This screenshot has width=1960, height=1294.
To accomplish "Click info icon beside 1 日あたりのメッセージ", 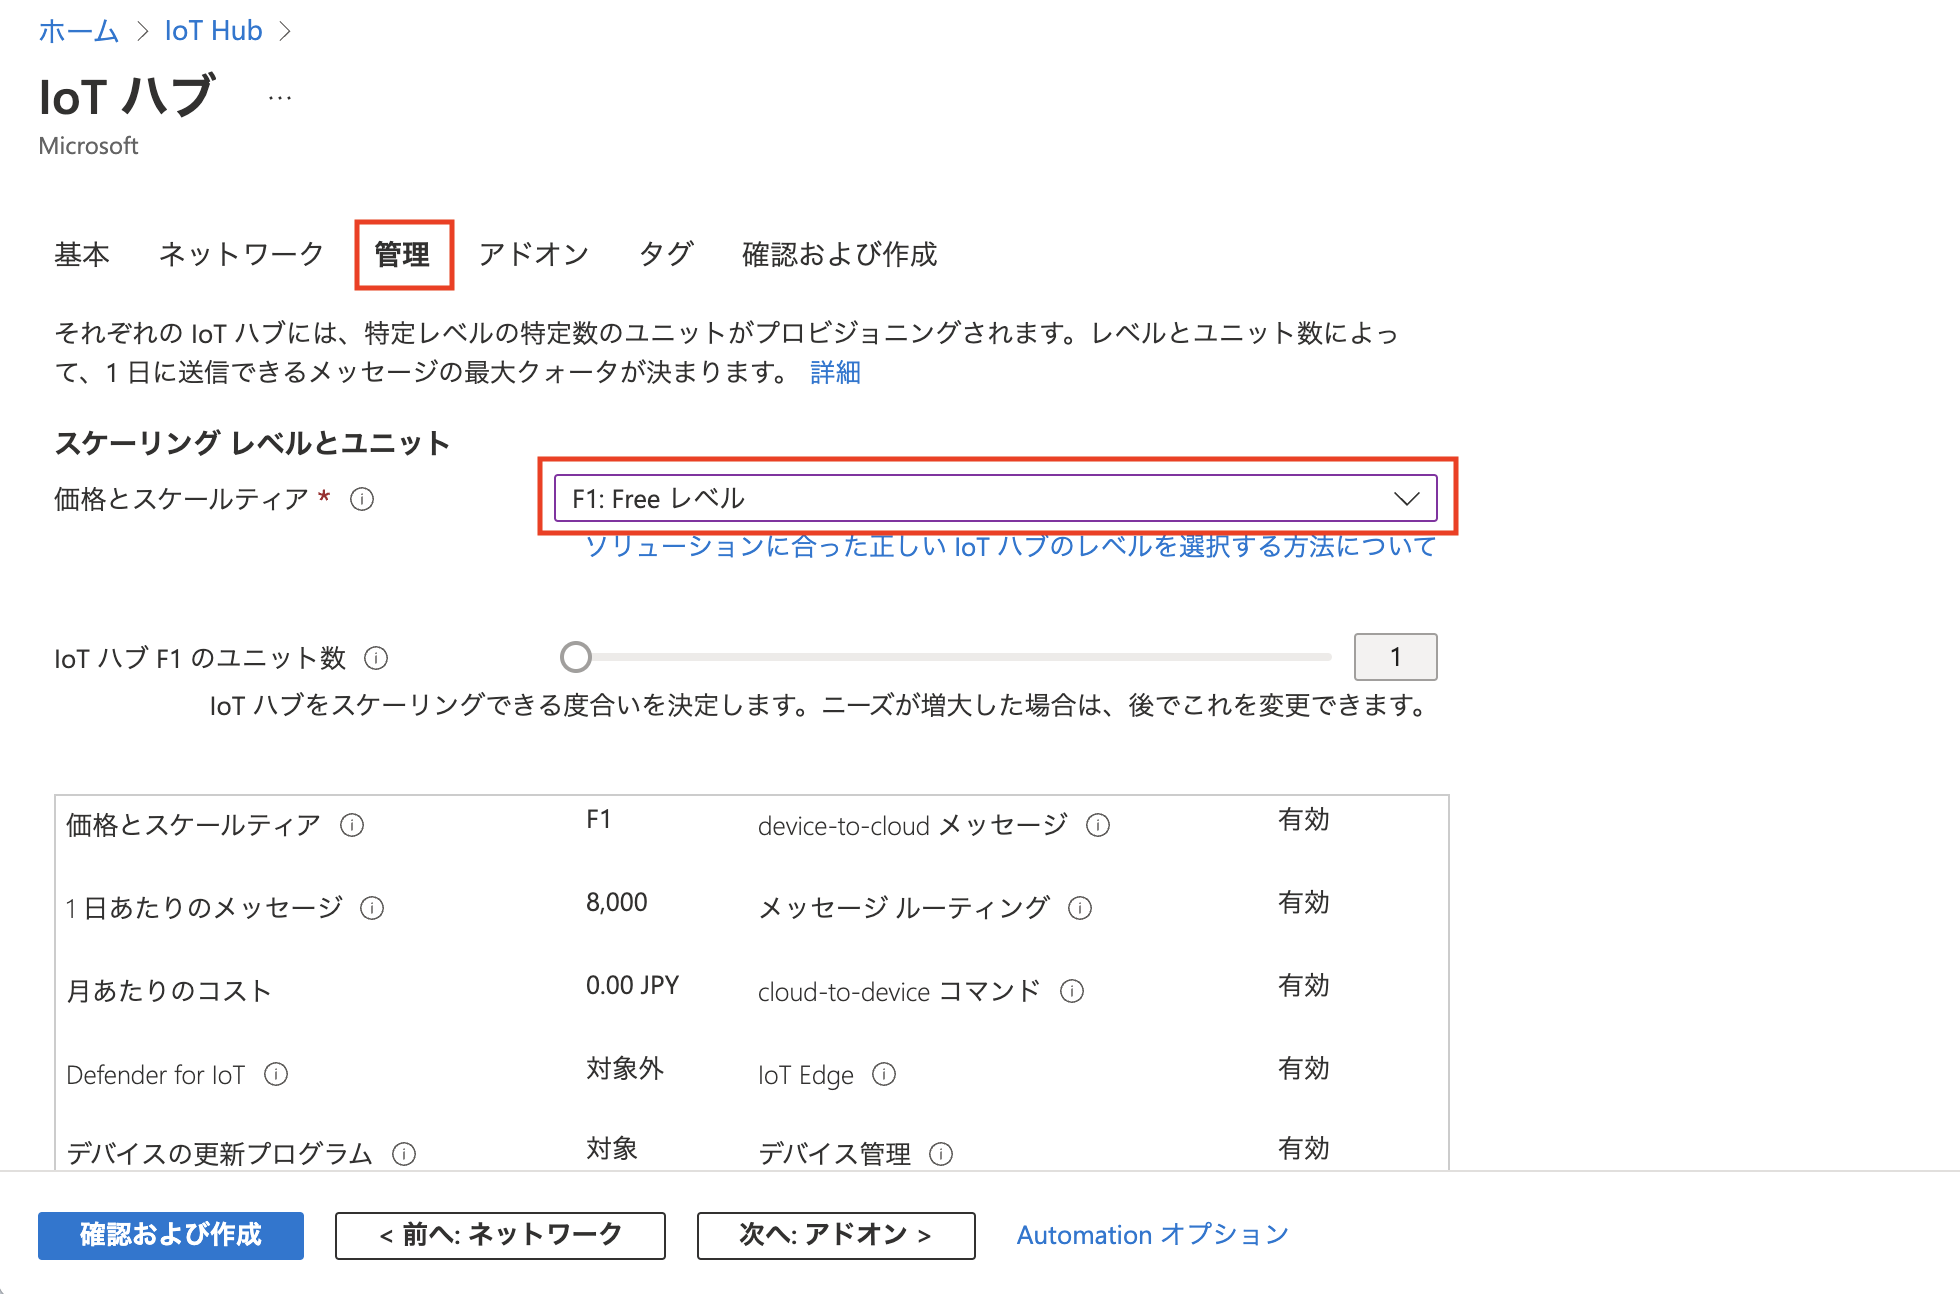I will pyautogui.click(x=372, y=908).
